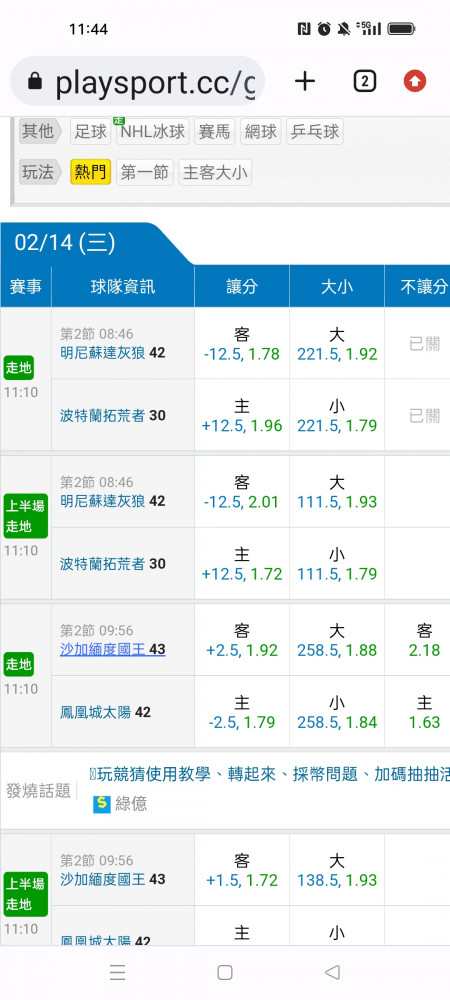The image size is (450, 1000).
Task: Choose the 網球 category
Action: pos(261,131)
